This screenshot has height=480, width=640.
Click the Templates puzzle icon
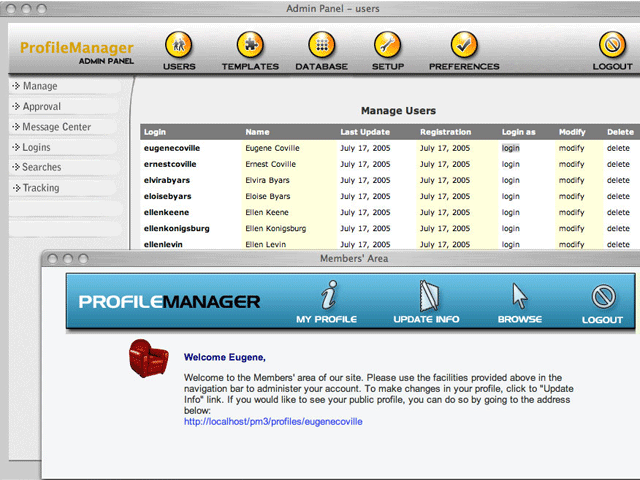pyautogui.click(x=250, y=46)
